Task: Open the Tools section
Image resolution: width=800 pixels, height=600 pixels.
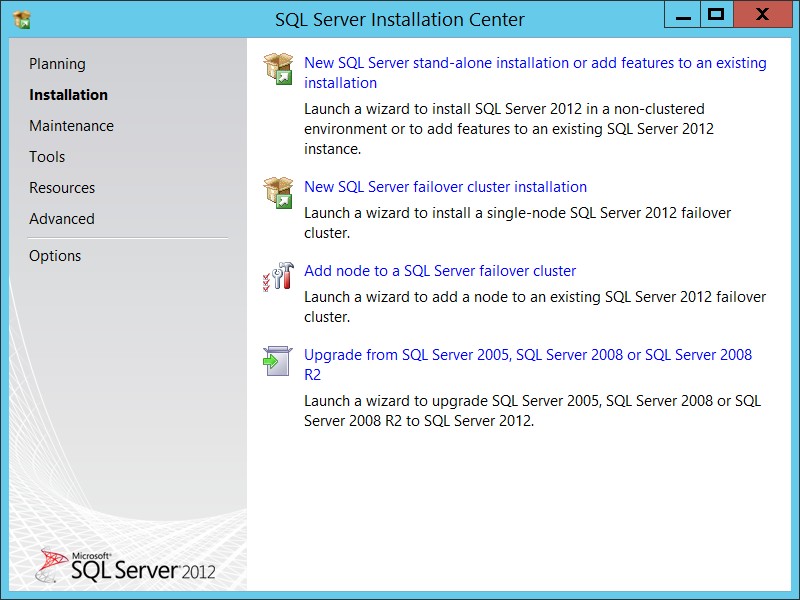Action: 47,157
